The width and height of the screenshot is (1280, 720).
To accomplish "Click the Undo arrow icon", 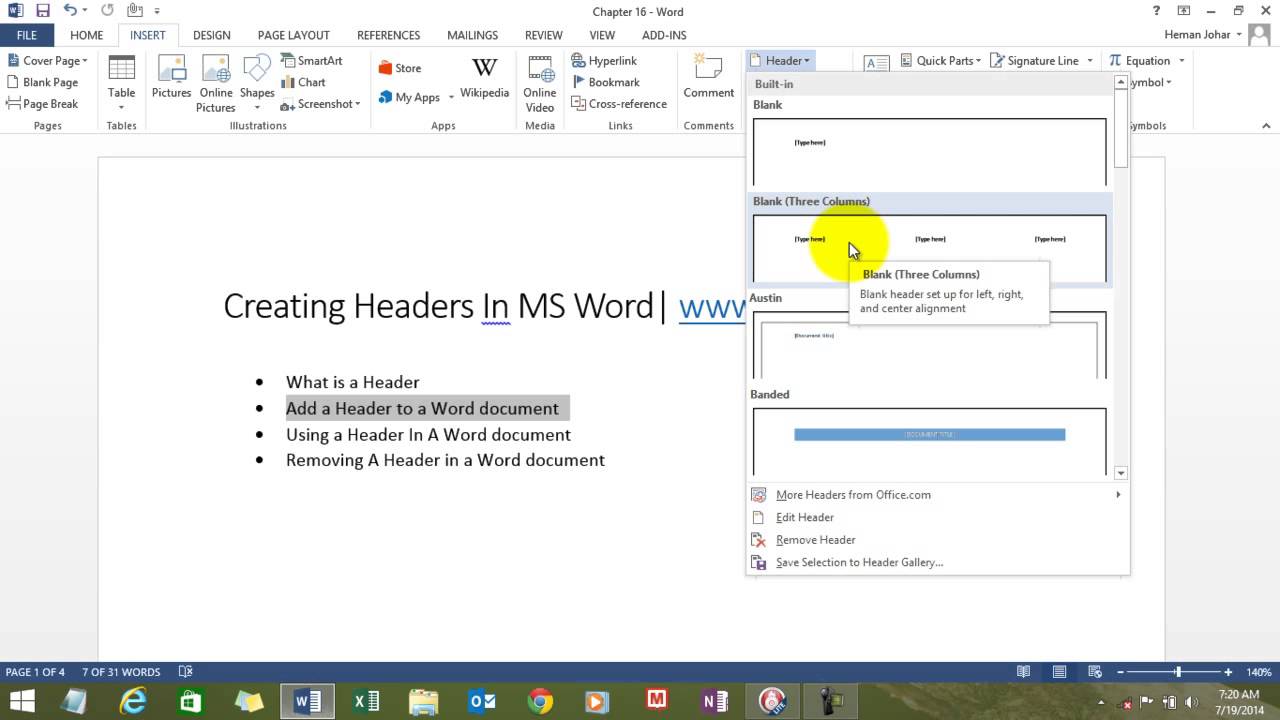I will [x=70, y=11].
